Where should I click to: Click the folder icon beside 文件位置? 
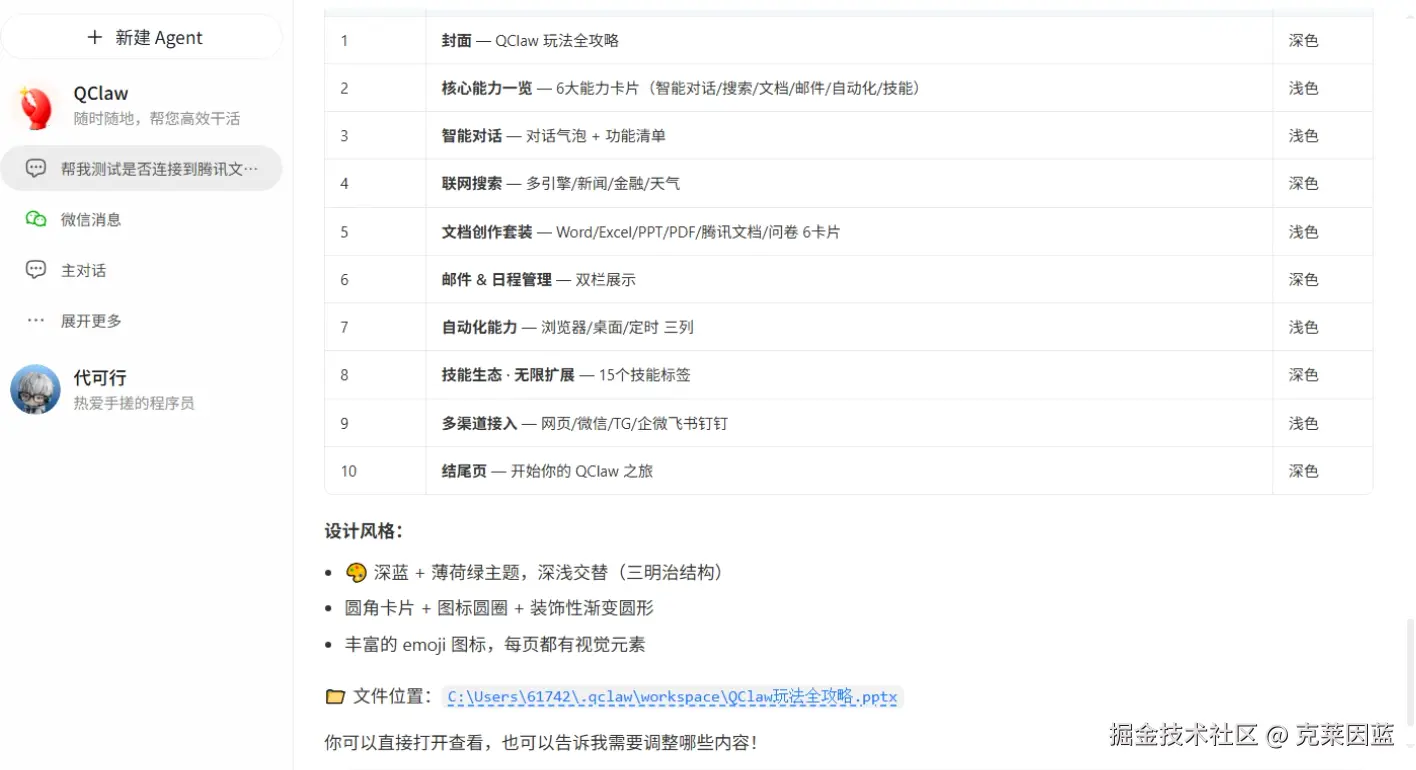pyautogui.click(x=335, y=697)
